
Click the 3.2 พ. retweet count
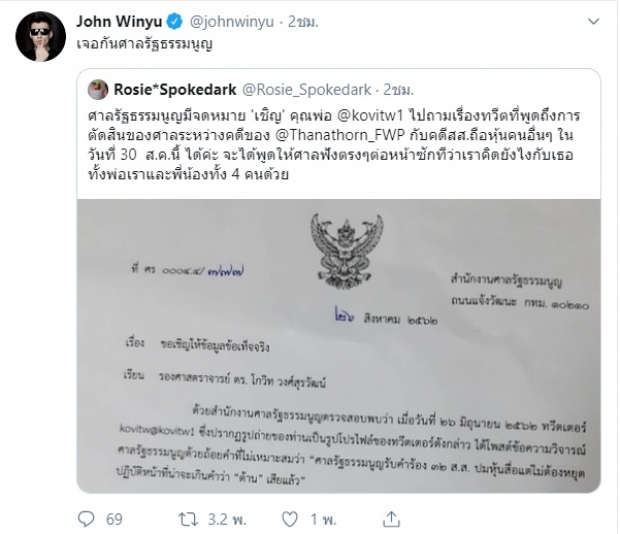coord(227,519)
